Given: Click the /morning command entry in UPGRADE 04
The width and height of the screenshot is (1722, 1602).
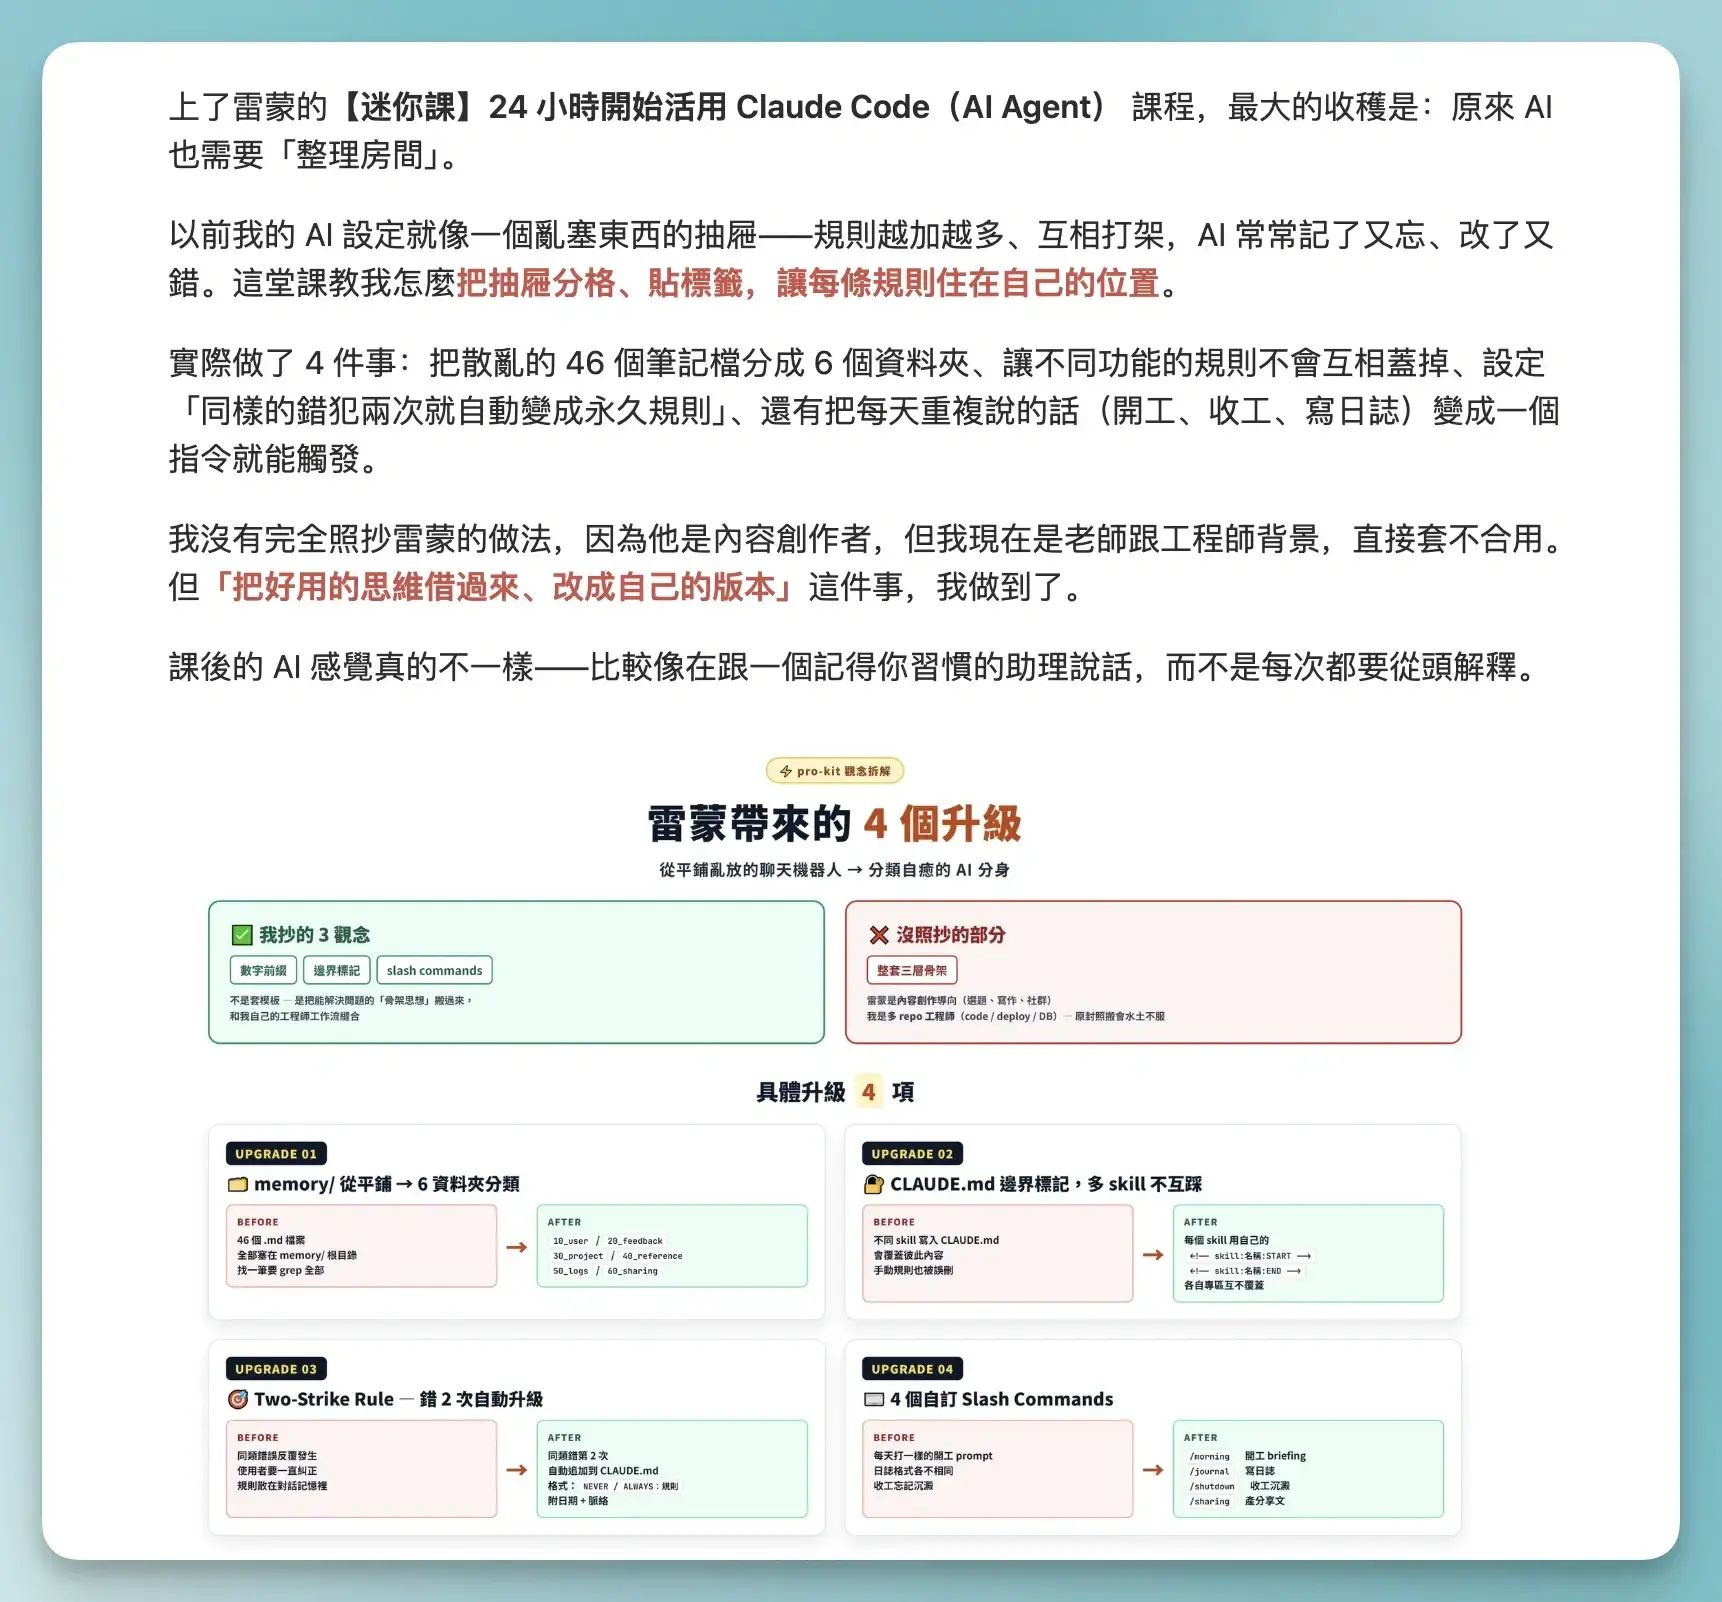Looking at the screenshot, I should tap(1208, 1456).
